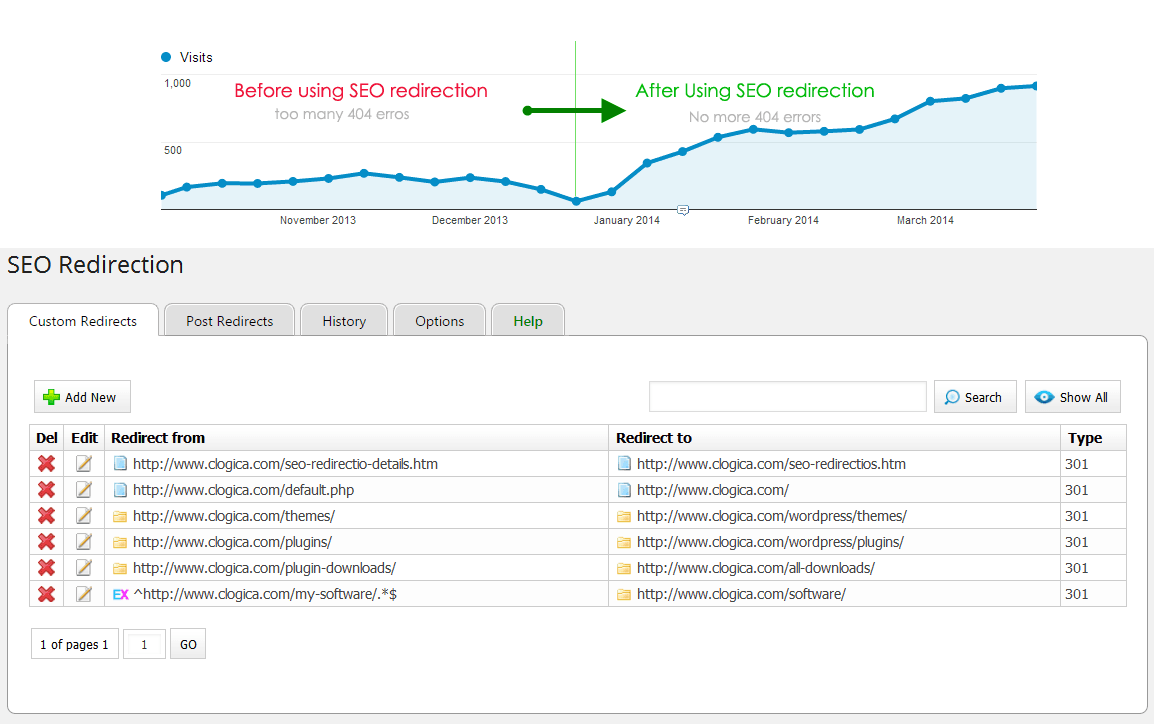The image size is (1154, 724).
Task: Delete the default.php redirect entry
Action: pos(45,490)
